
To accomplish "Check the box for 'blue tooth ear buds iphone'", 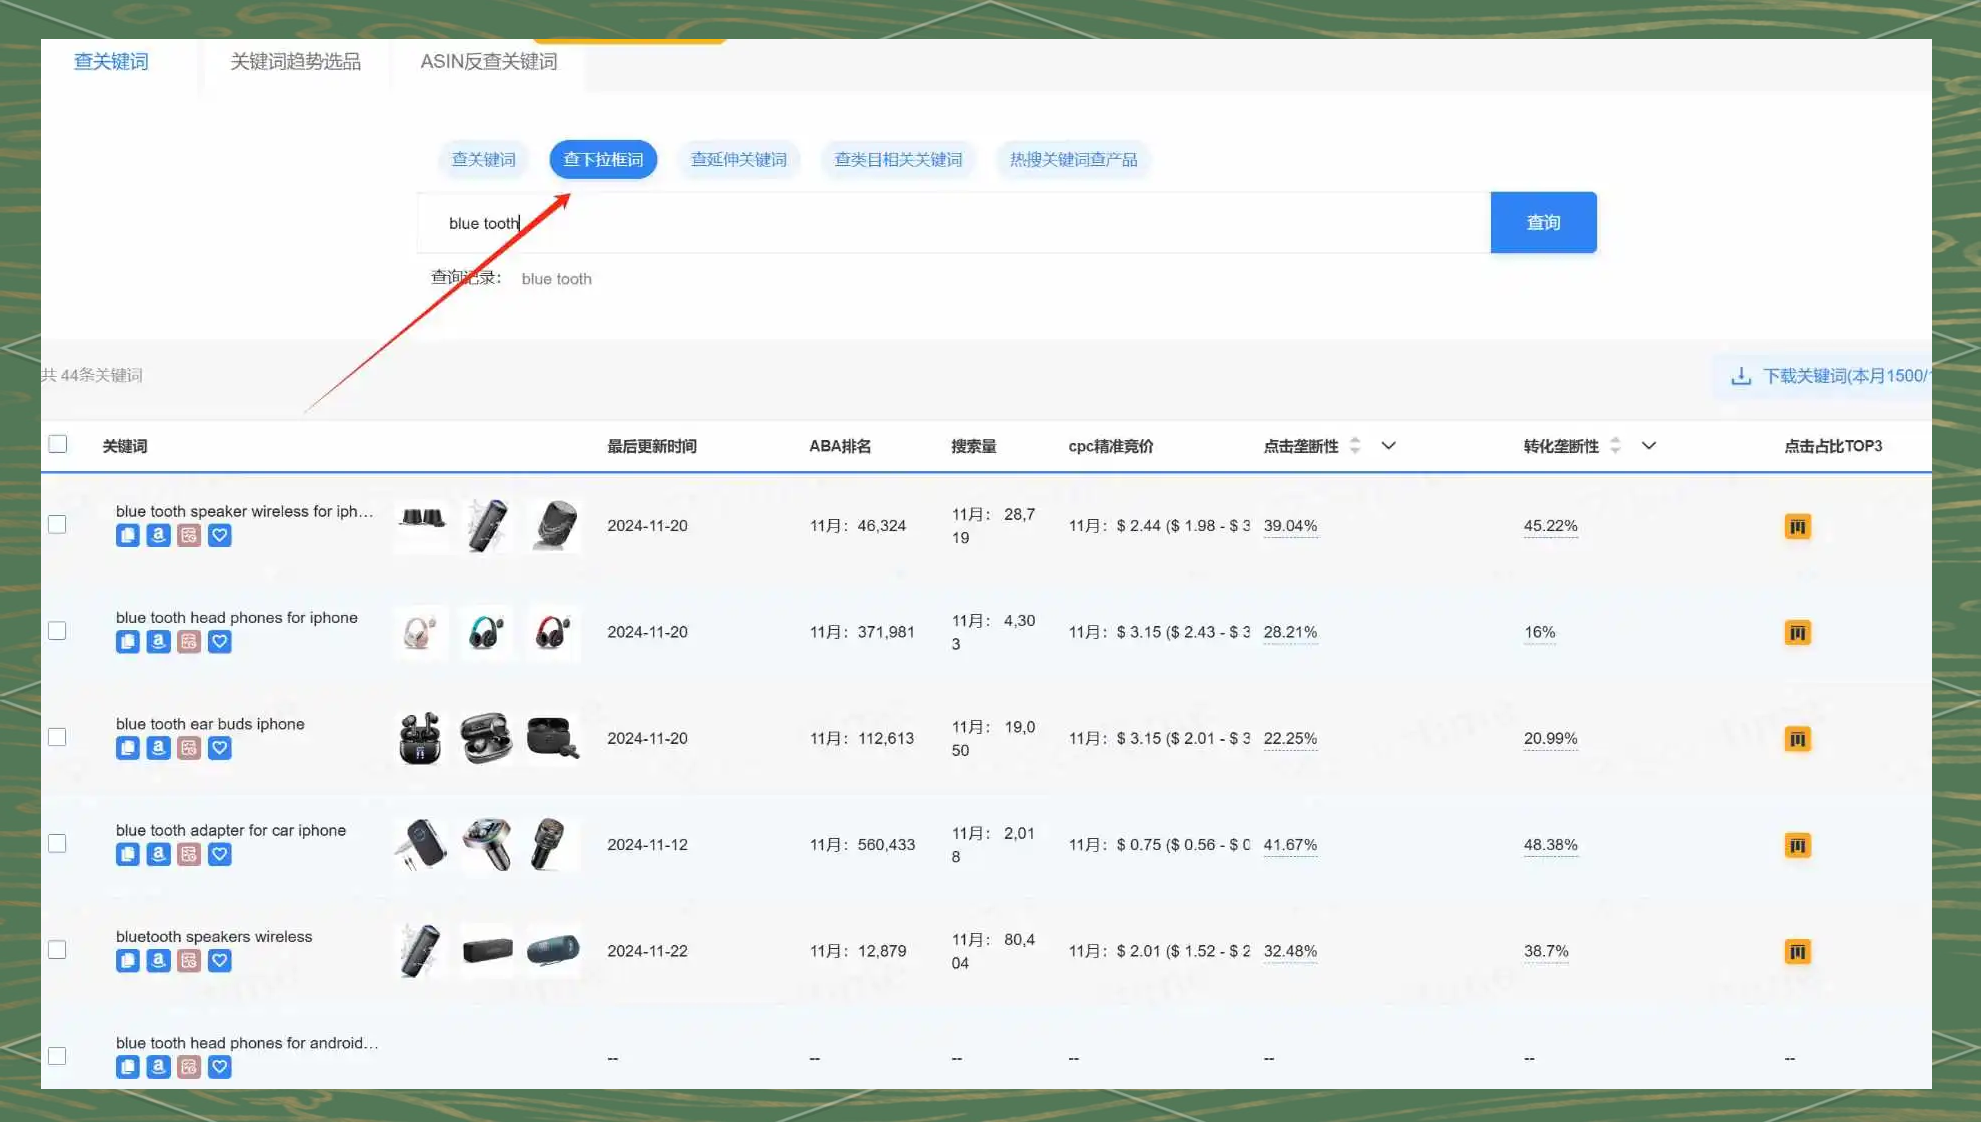I will click(57, 737).
